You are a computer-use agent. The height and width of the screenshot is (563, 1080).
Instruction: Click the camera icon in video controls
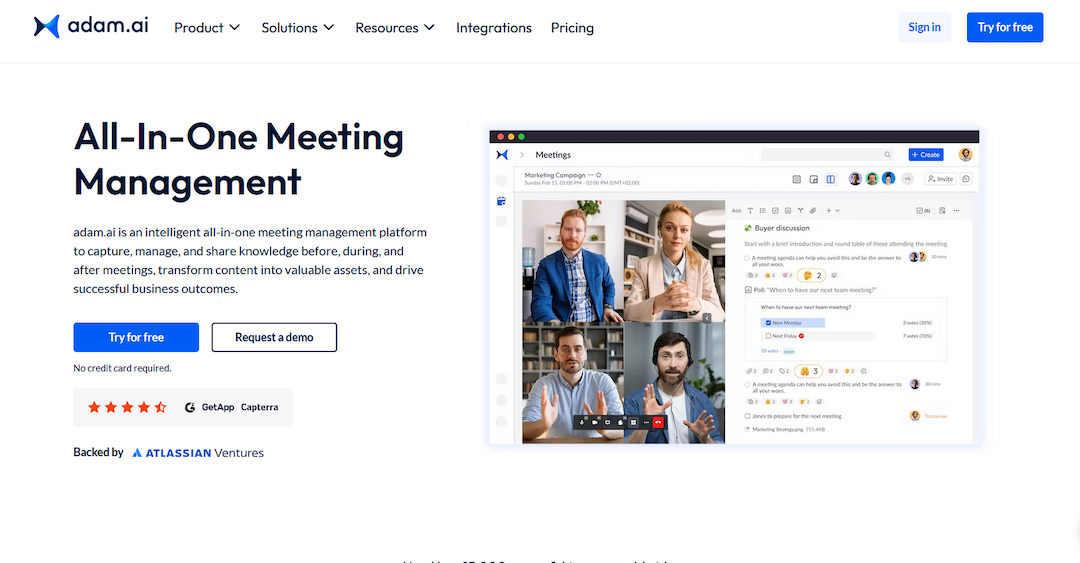[594, 422]
